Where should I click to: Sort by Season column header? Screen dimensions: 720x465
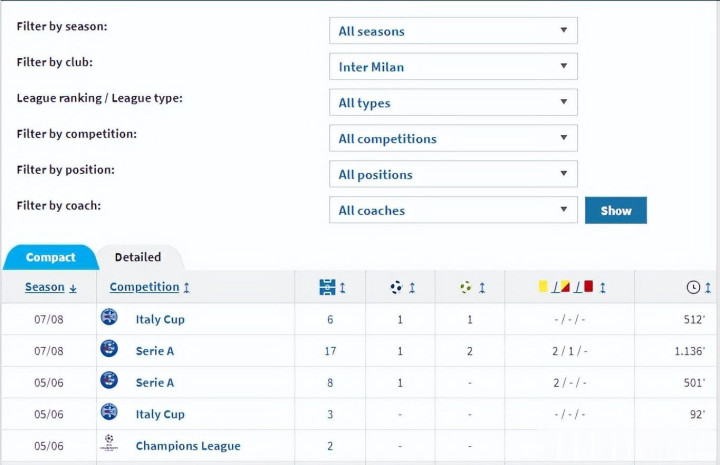45,287
